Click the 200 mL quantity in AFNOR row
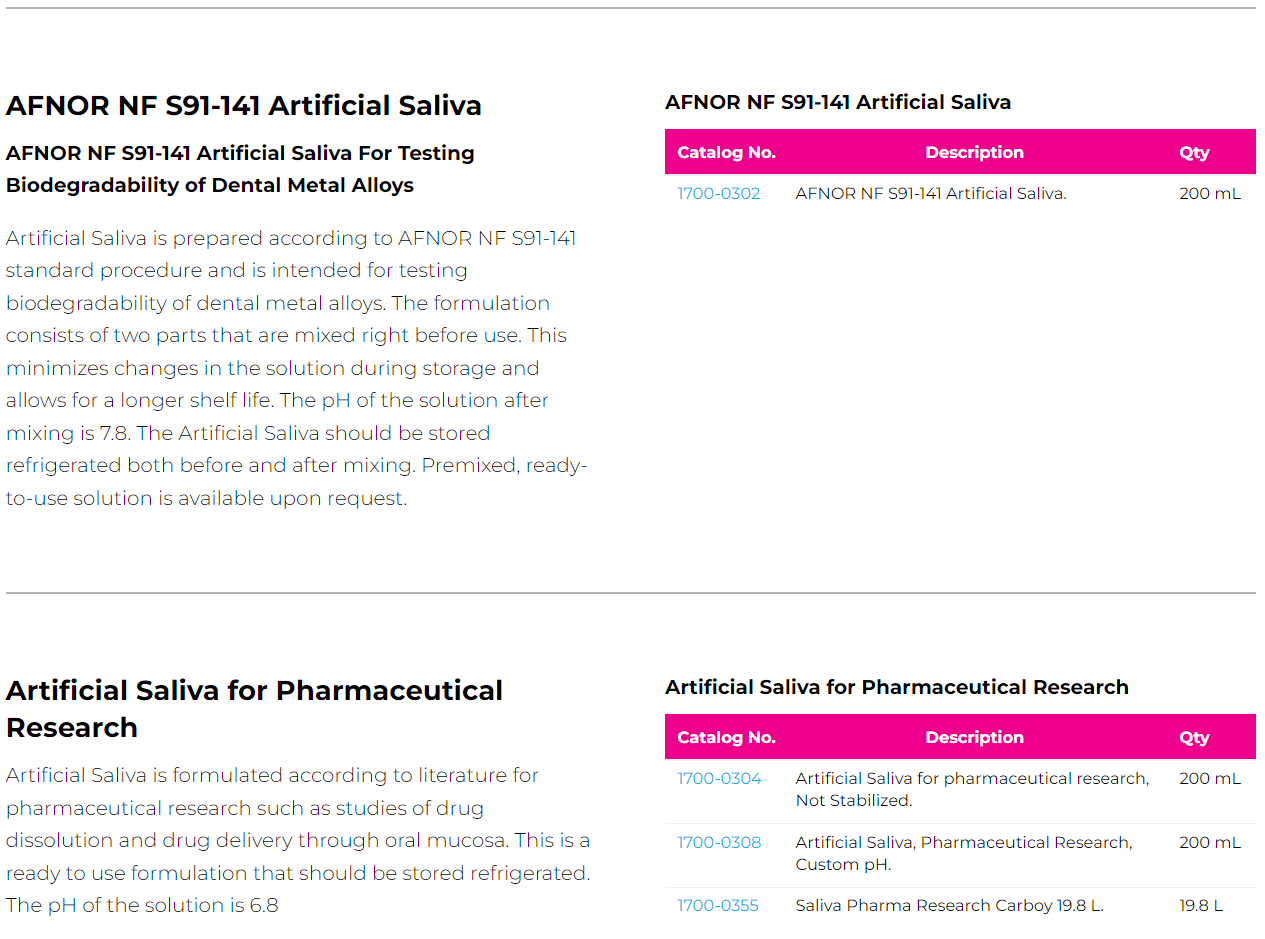 pyautogui.click(x=1209, y=194)
